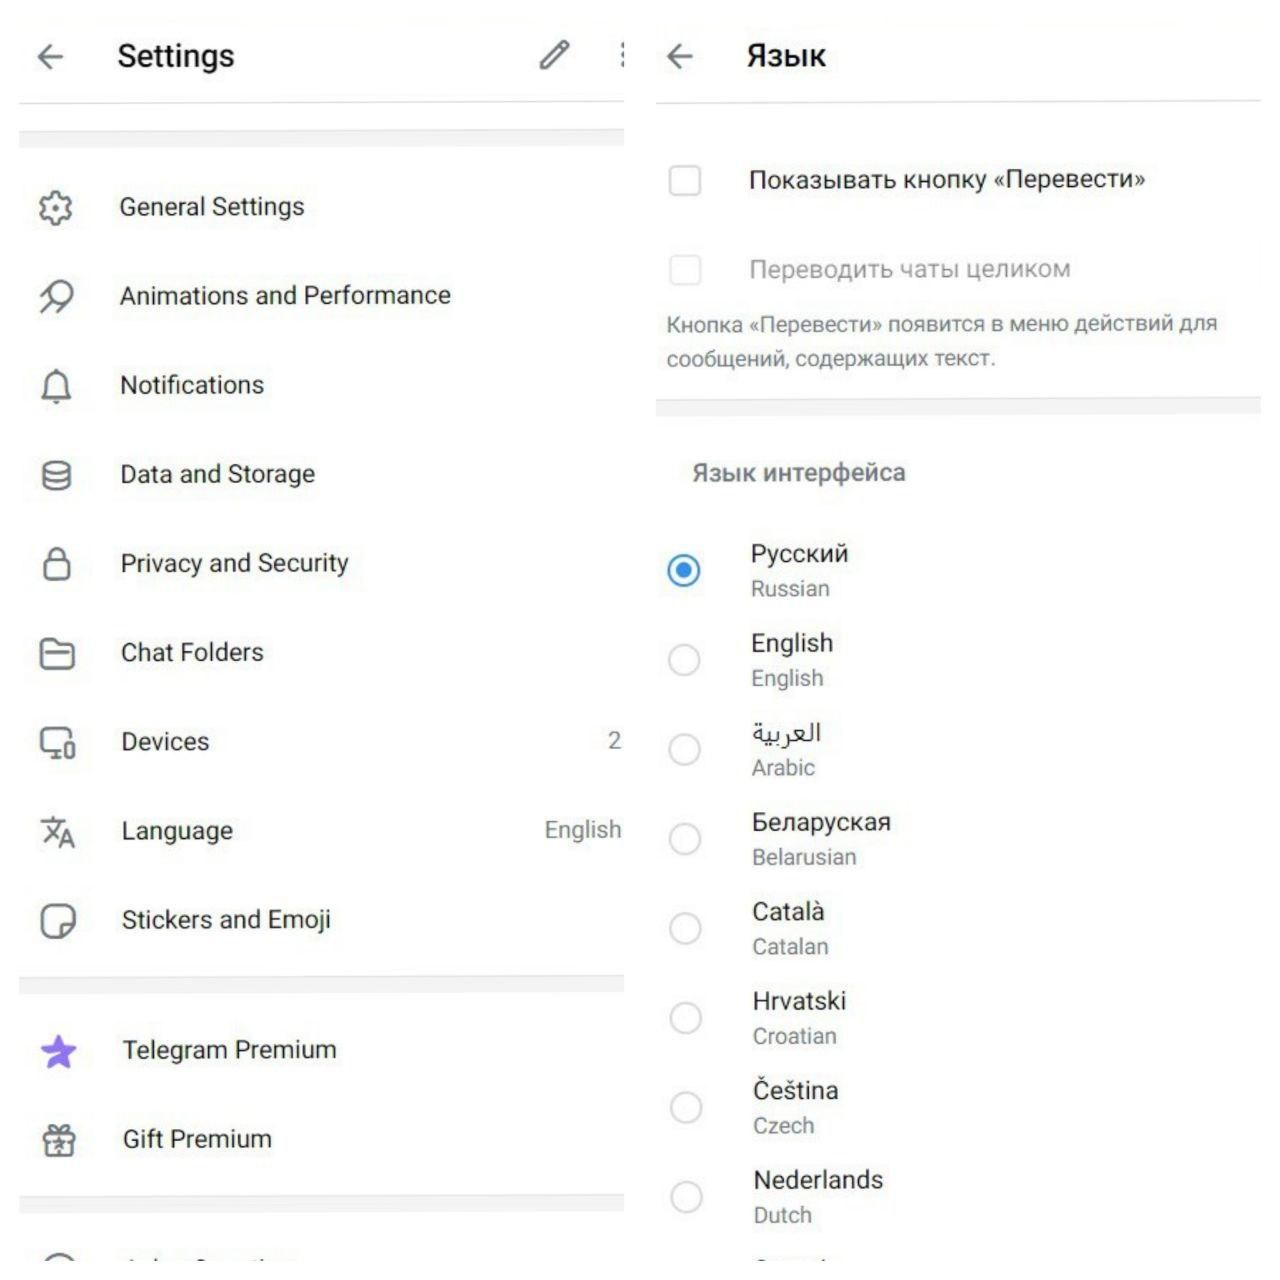Open Stickers and Emoji settings
The height and width of the screenshot is (1280, 1280).
tap(227, 920)
